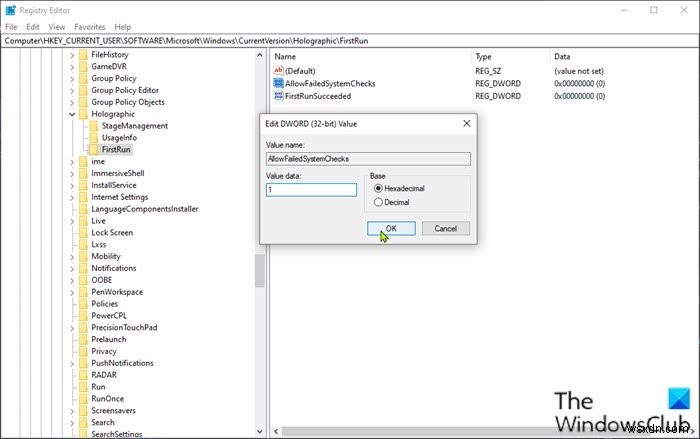The image size is (700, 439).
Task: Select the Search folder icon
Action: click(x=83, y=422)
